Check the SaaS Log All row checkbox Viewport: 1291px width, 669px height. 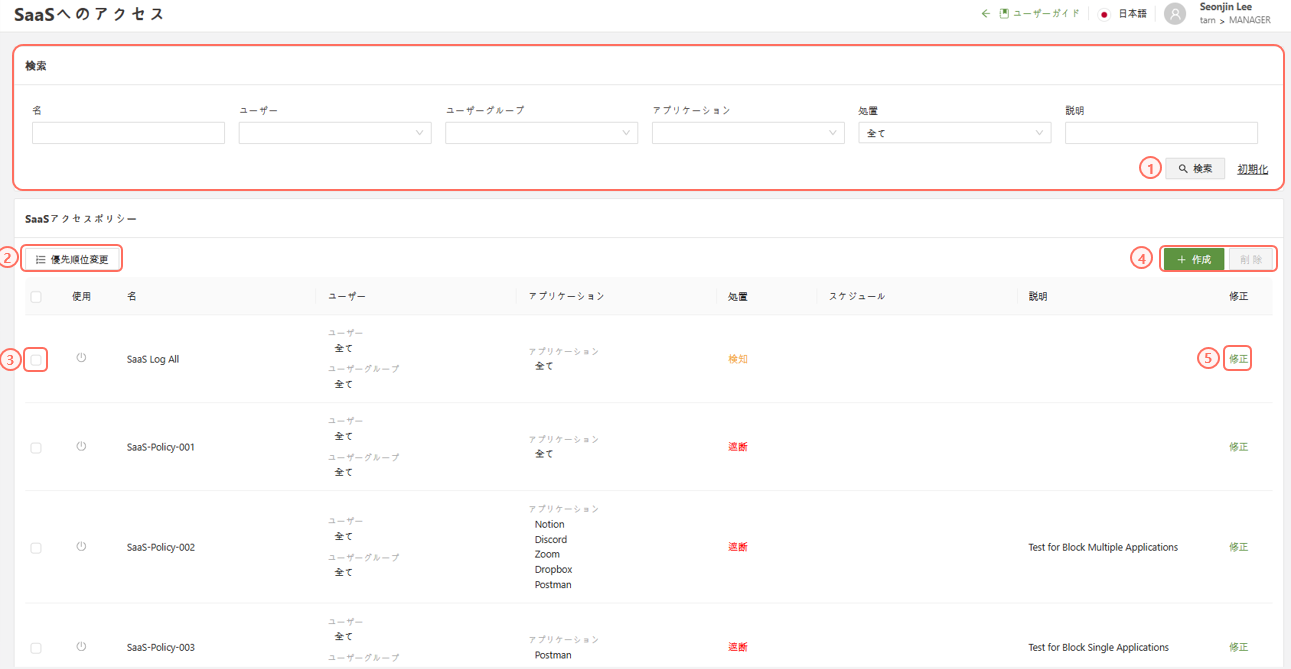pyautogui.click(x=36, y=360)
